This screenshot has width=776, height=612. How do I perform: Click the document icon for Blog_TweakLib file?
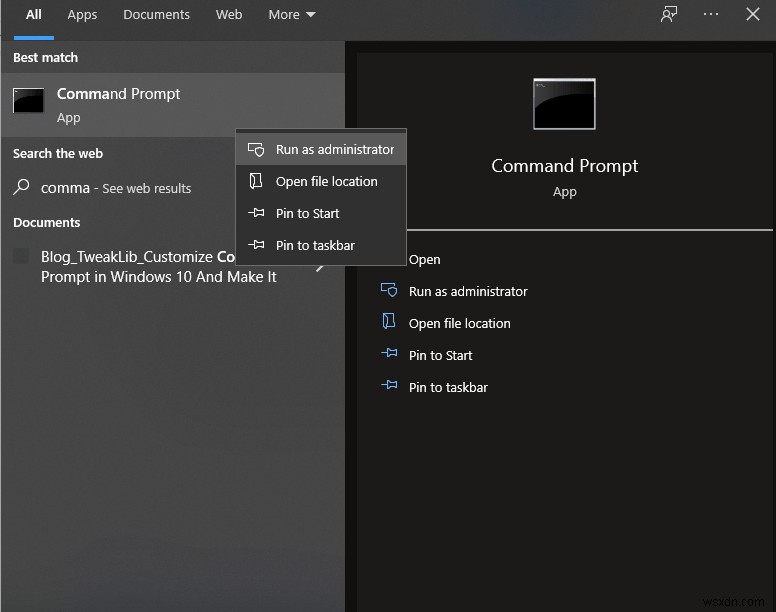(x=21, y=256)
